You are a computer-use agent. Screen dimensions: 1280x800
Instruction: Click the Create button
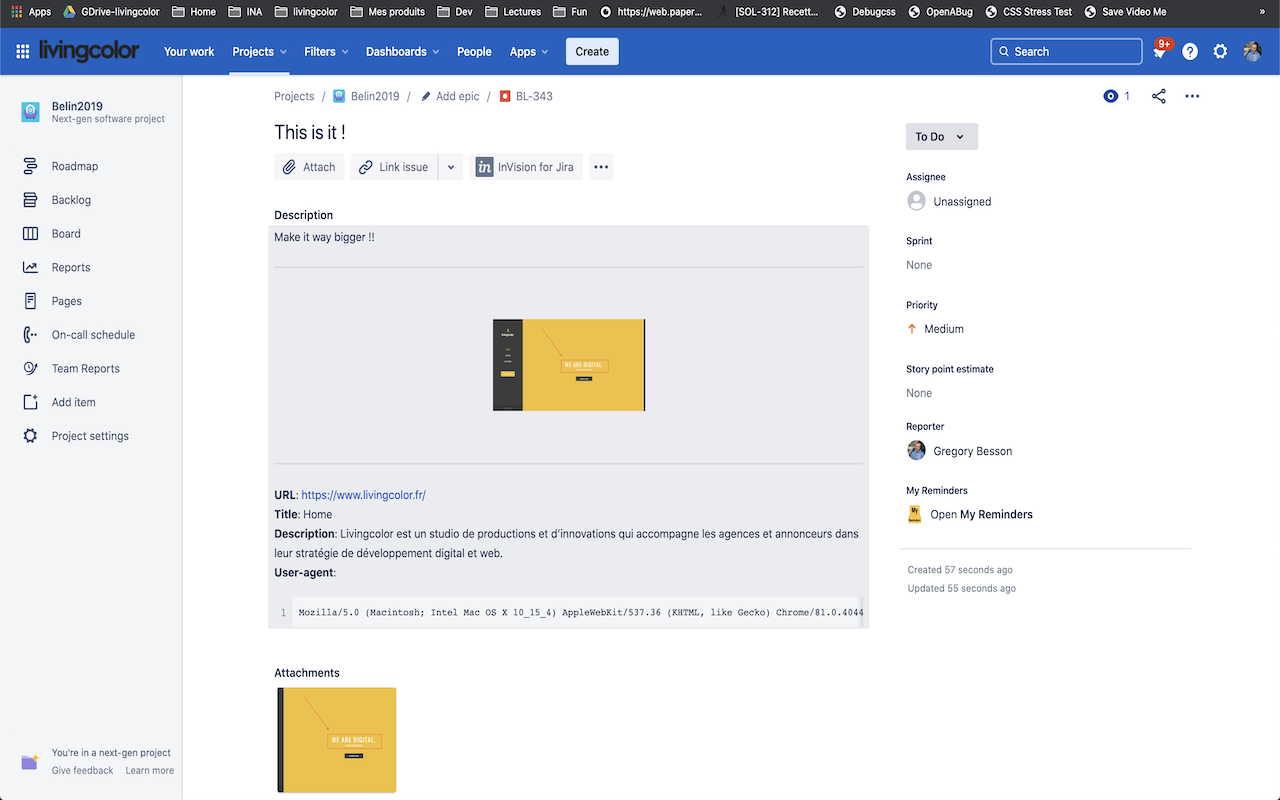[x=592, y=51]
